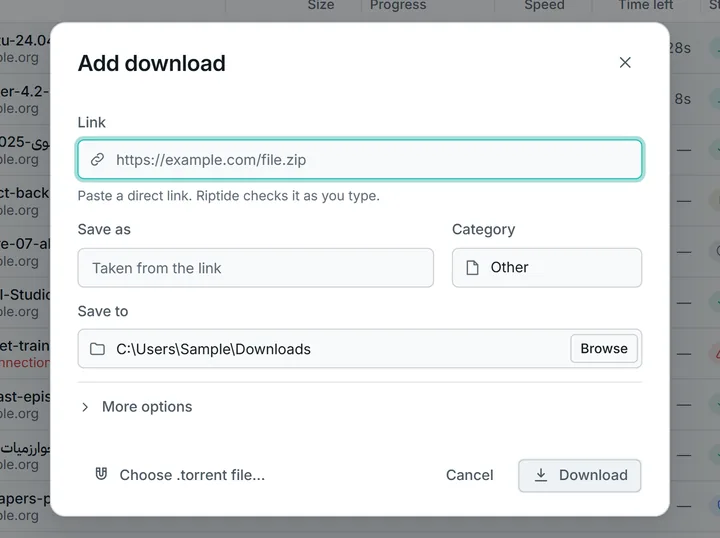This screenshot has width=720, height=538.
Task: Click the Progress column header behind the dialog
Action: coord(398,5)
